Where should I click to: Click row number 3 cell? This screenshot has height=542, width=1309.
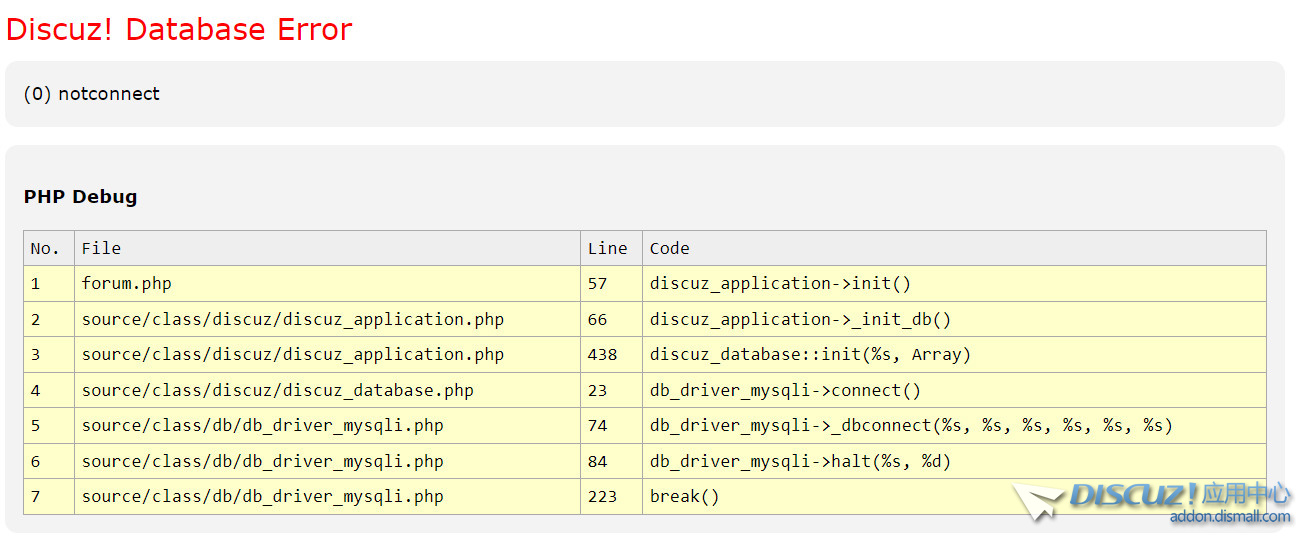(49, 355)
